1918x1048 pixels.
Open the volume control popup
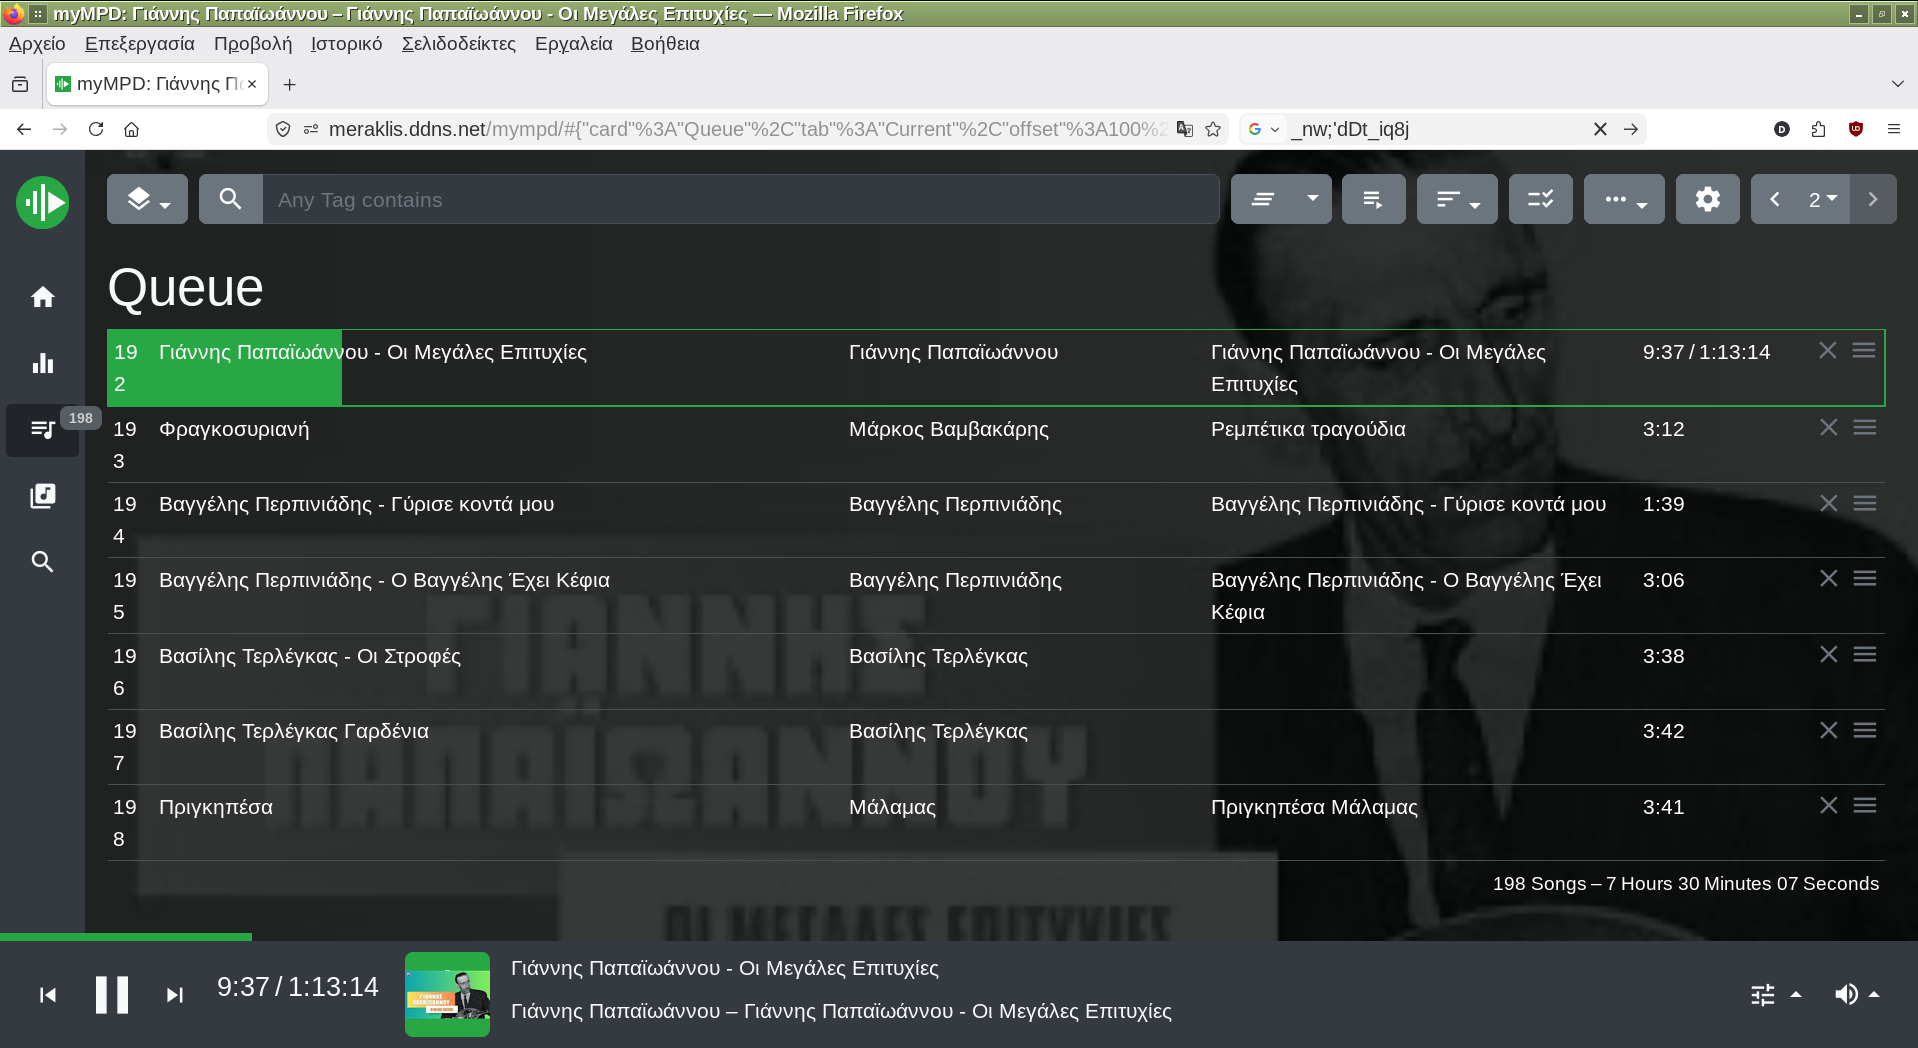click(x=1856, y=994)
